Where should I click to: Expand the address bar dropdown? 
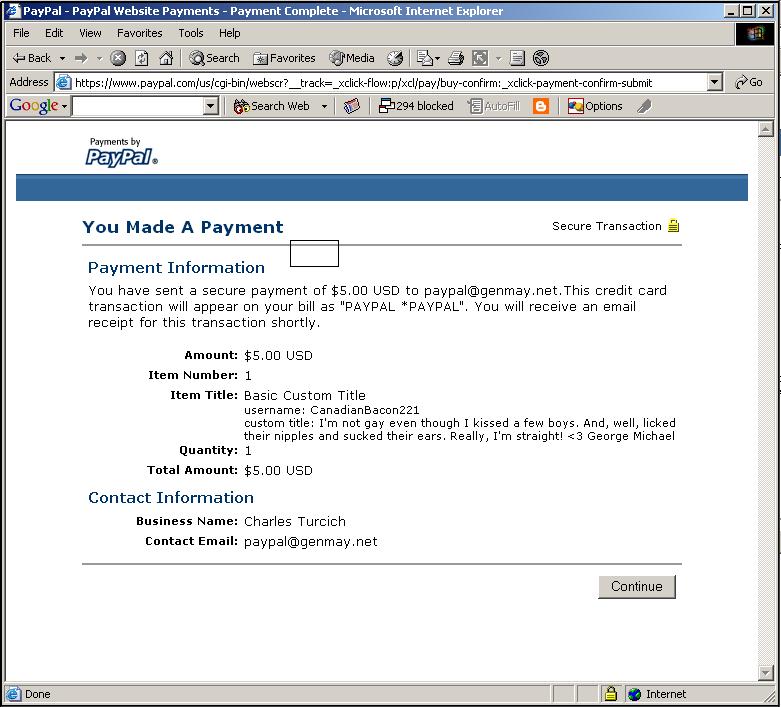[715, 82]
